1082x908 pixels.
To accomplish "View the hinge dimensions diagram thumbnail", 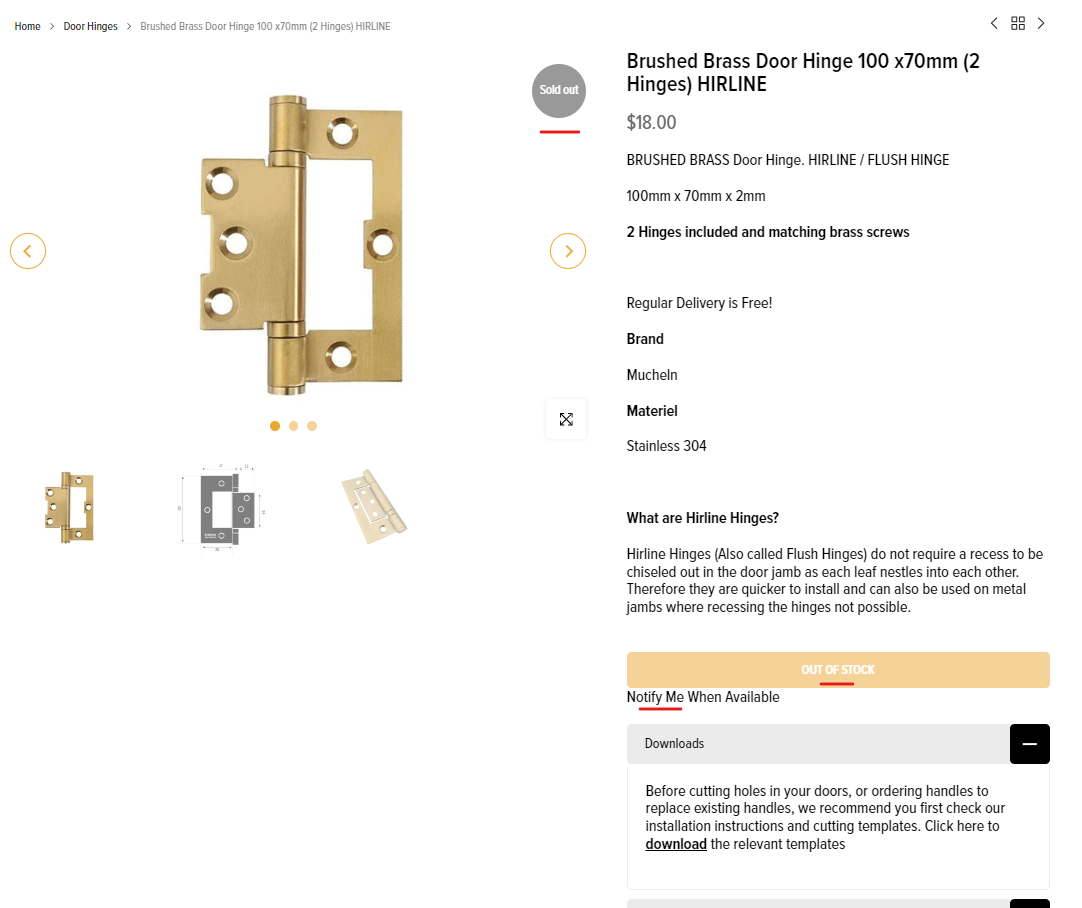I will [x=221, y=506].
